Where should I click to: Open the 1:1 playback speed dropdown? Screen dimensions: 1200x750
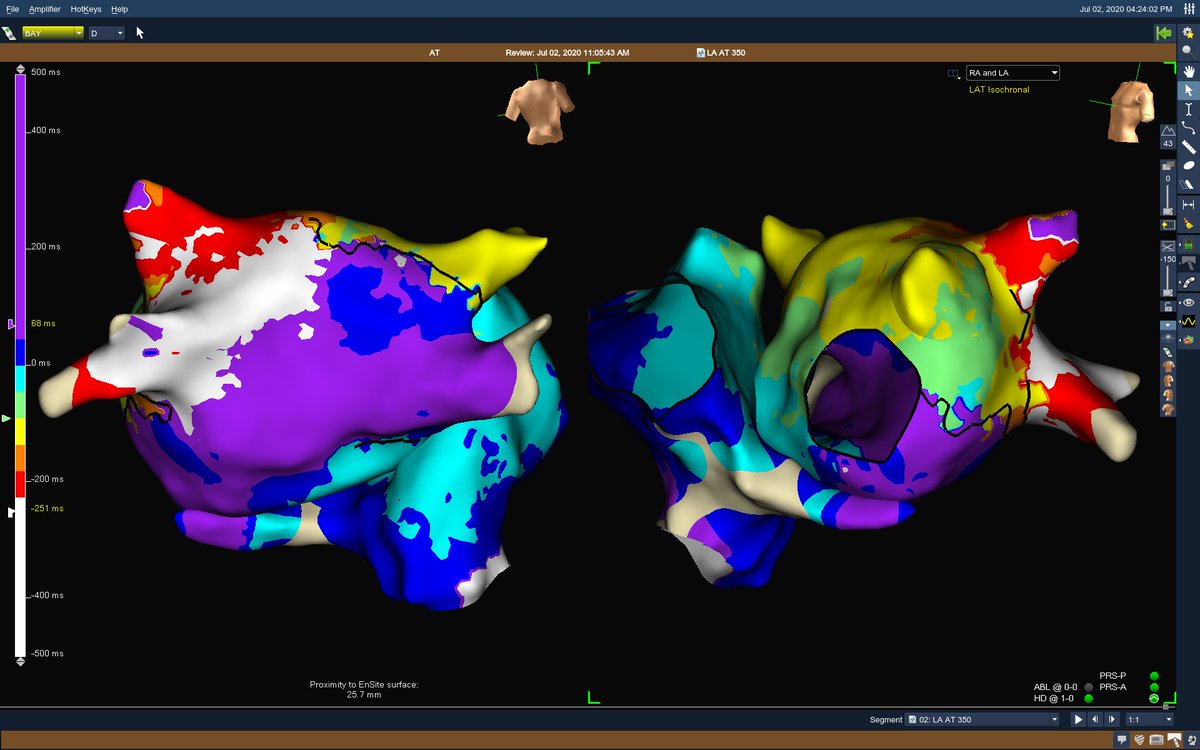point(1150,719)
